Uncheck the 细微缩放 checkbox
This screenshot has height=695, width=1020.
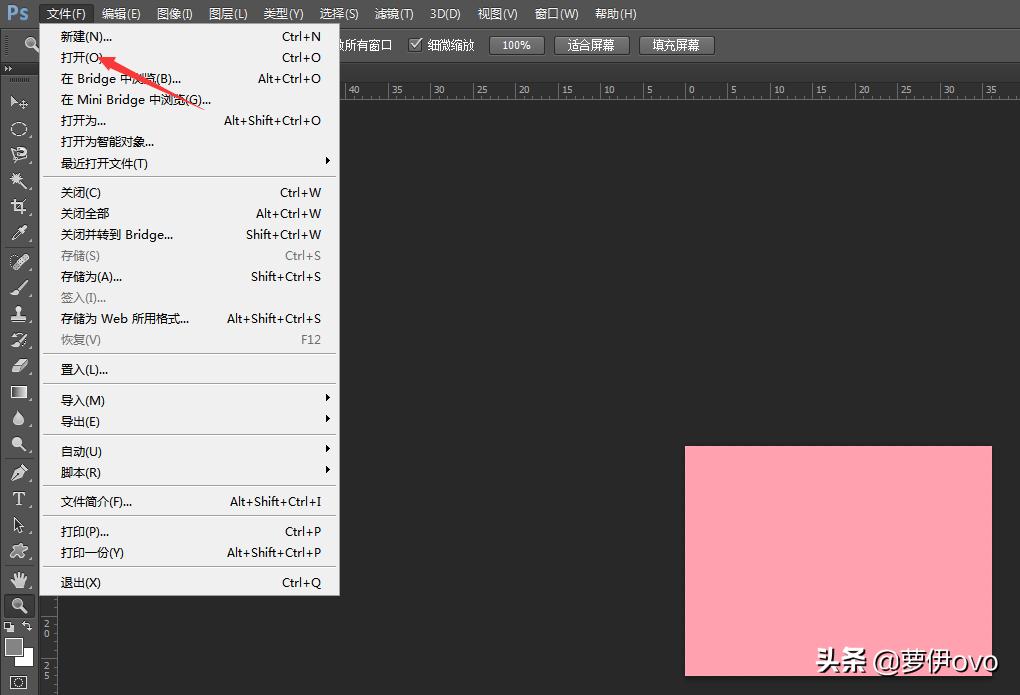point(416,45)
